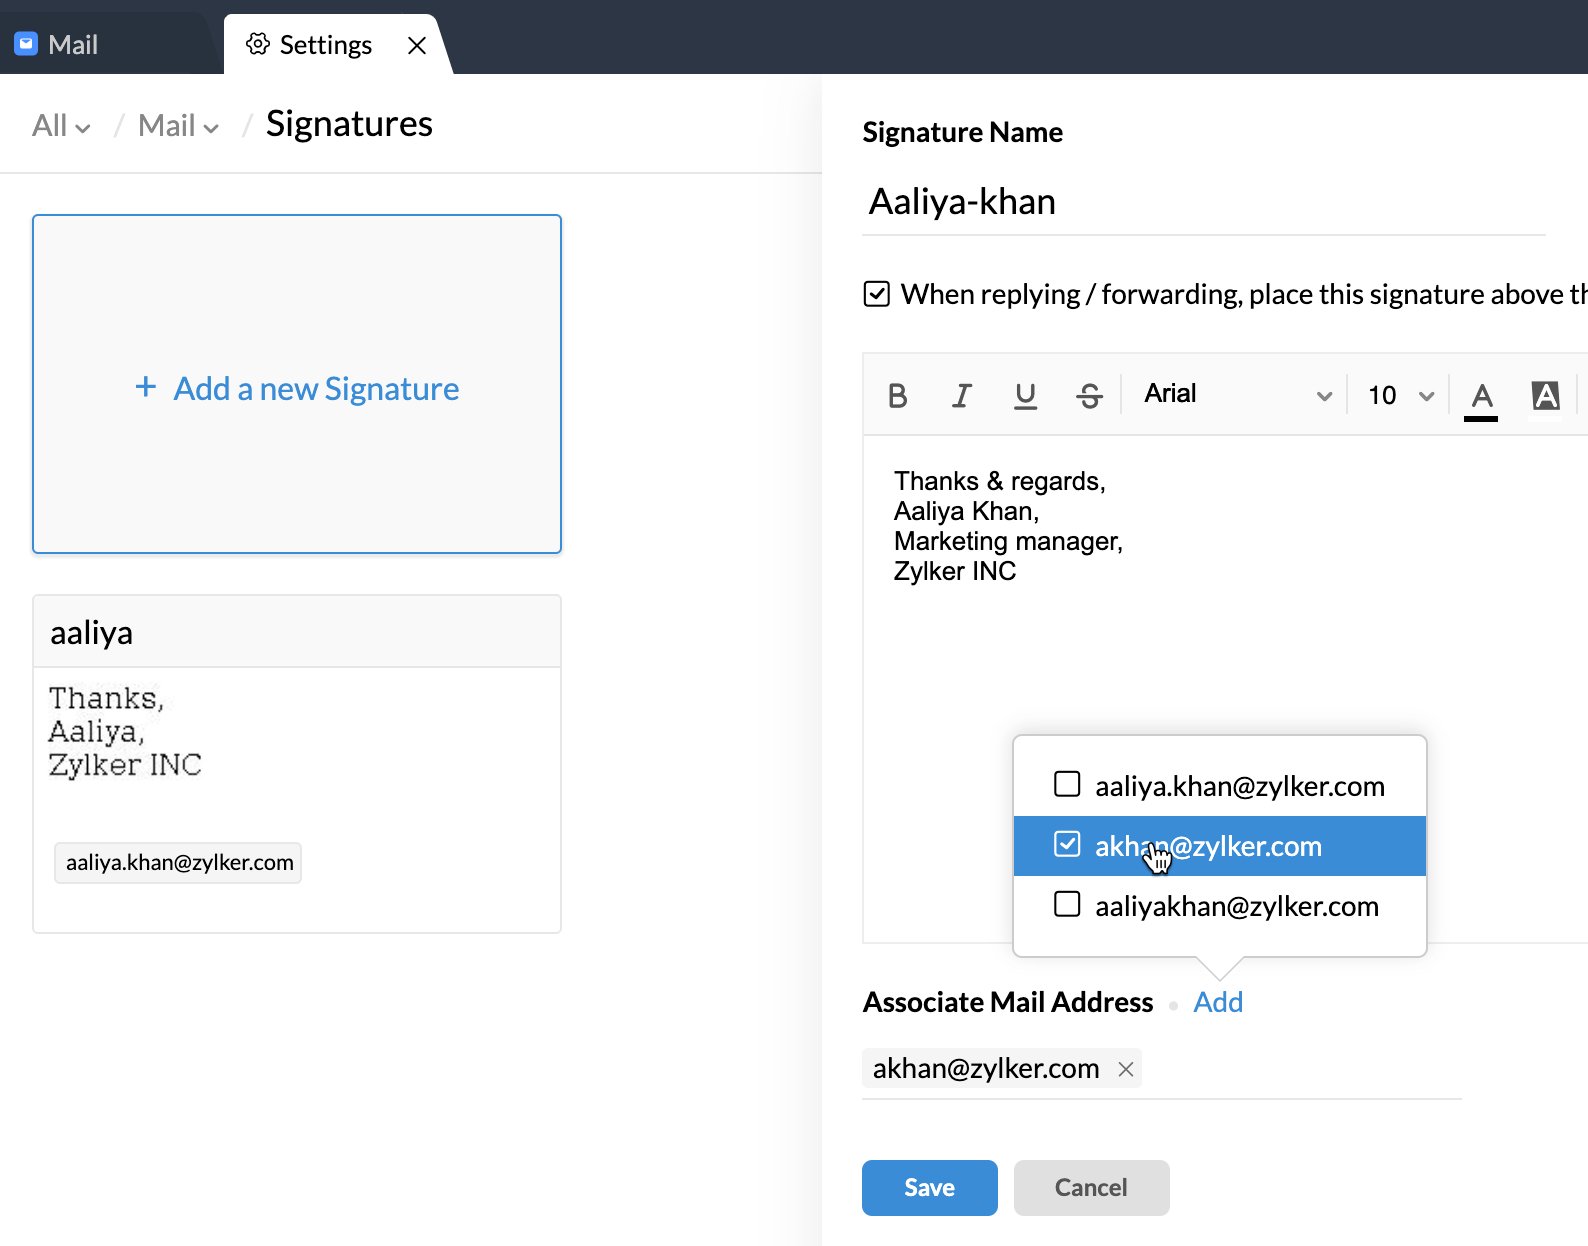1588x1246 pixels.
Task: Open the Arial font family dropdown
Action: (1237, 395)
